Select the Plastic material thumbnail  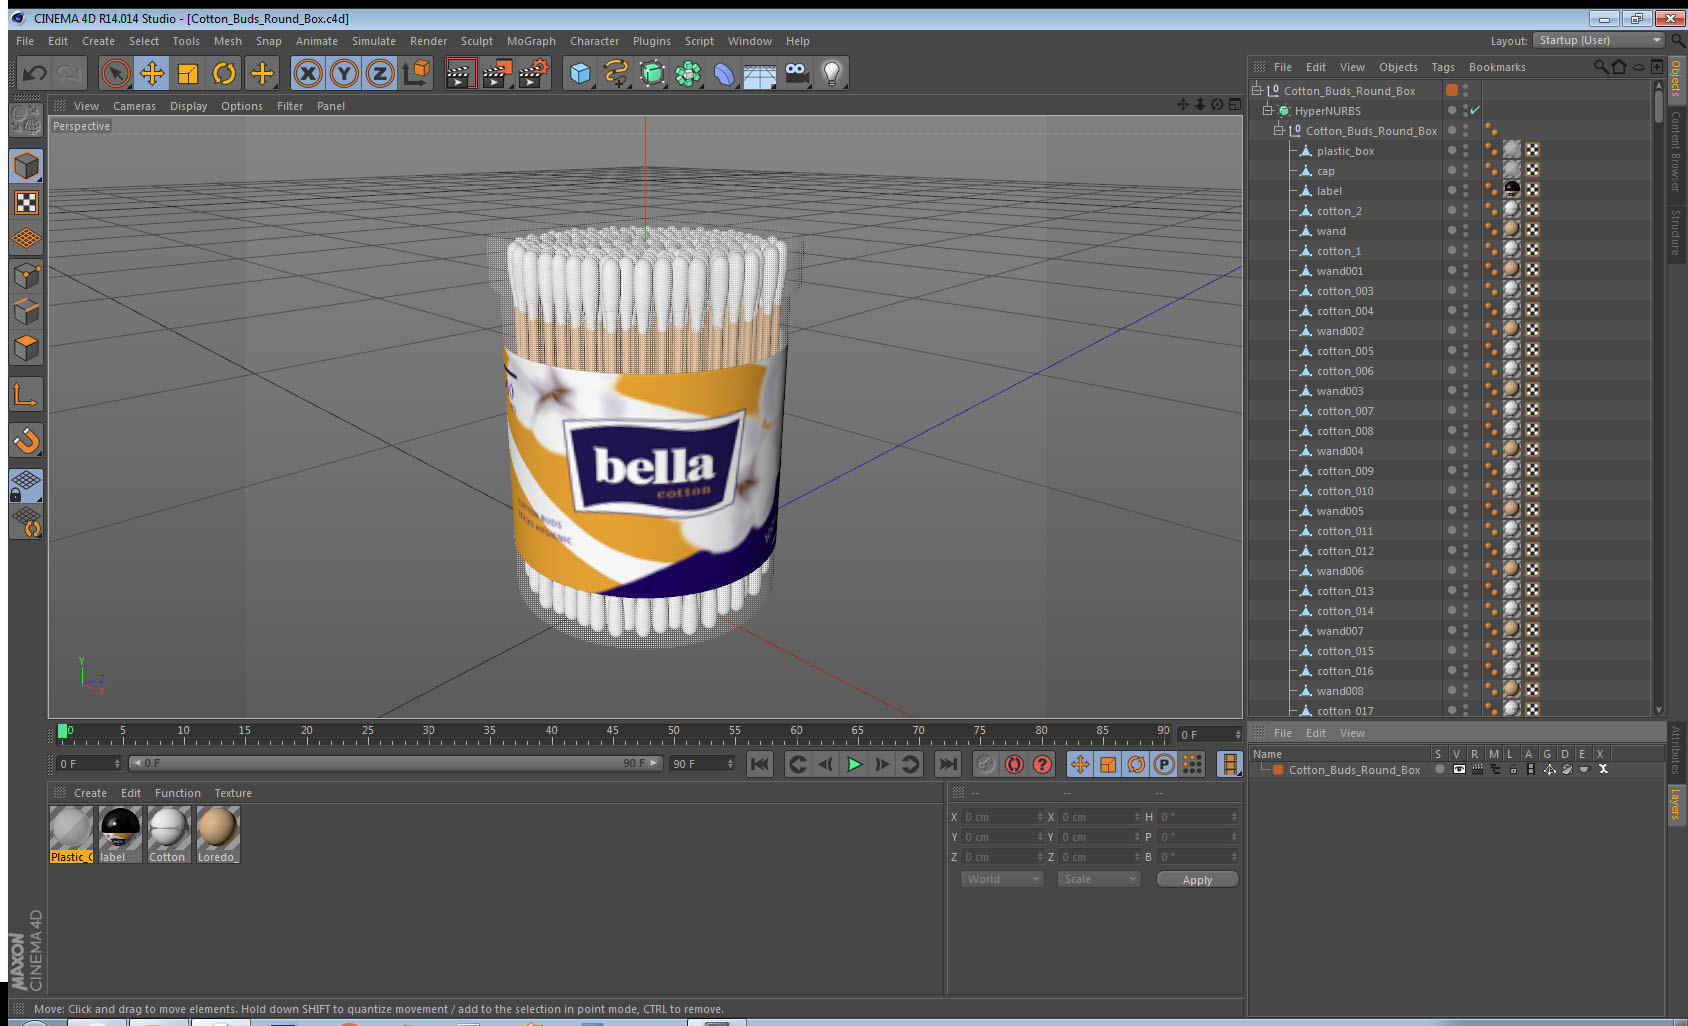click(71, 834)
